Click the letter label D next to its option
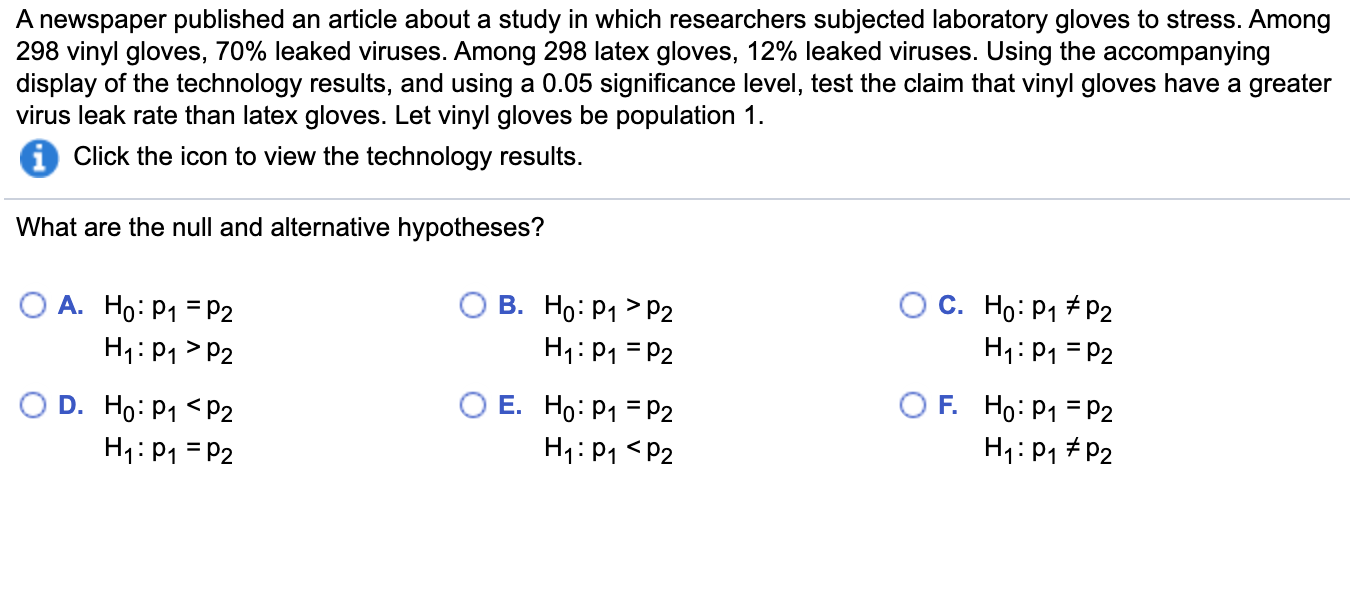The width and height of the screenshot is (1362, 594). (x=69, y=405)
